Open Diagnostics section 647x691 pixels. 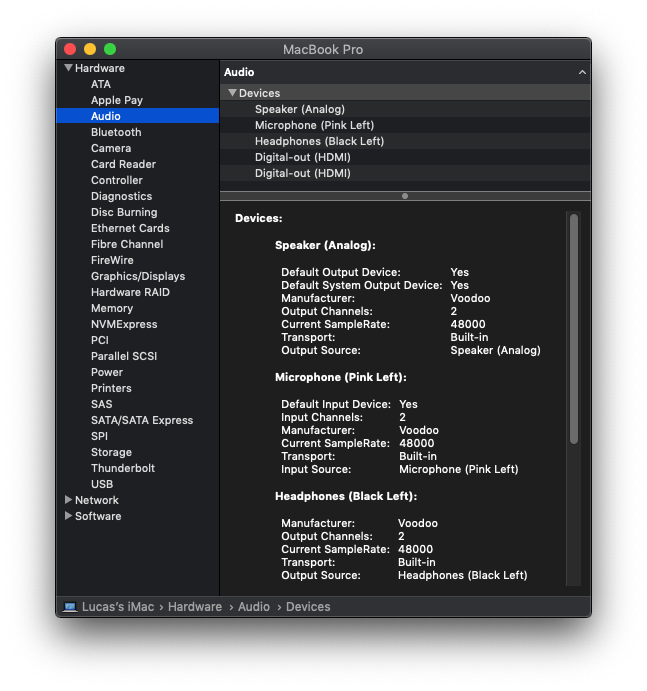tap(122, 196)
